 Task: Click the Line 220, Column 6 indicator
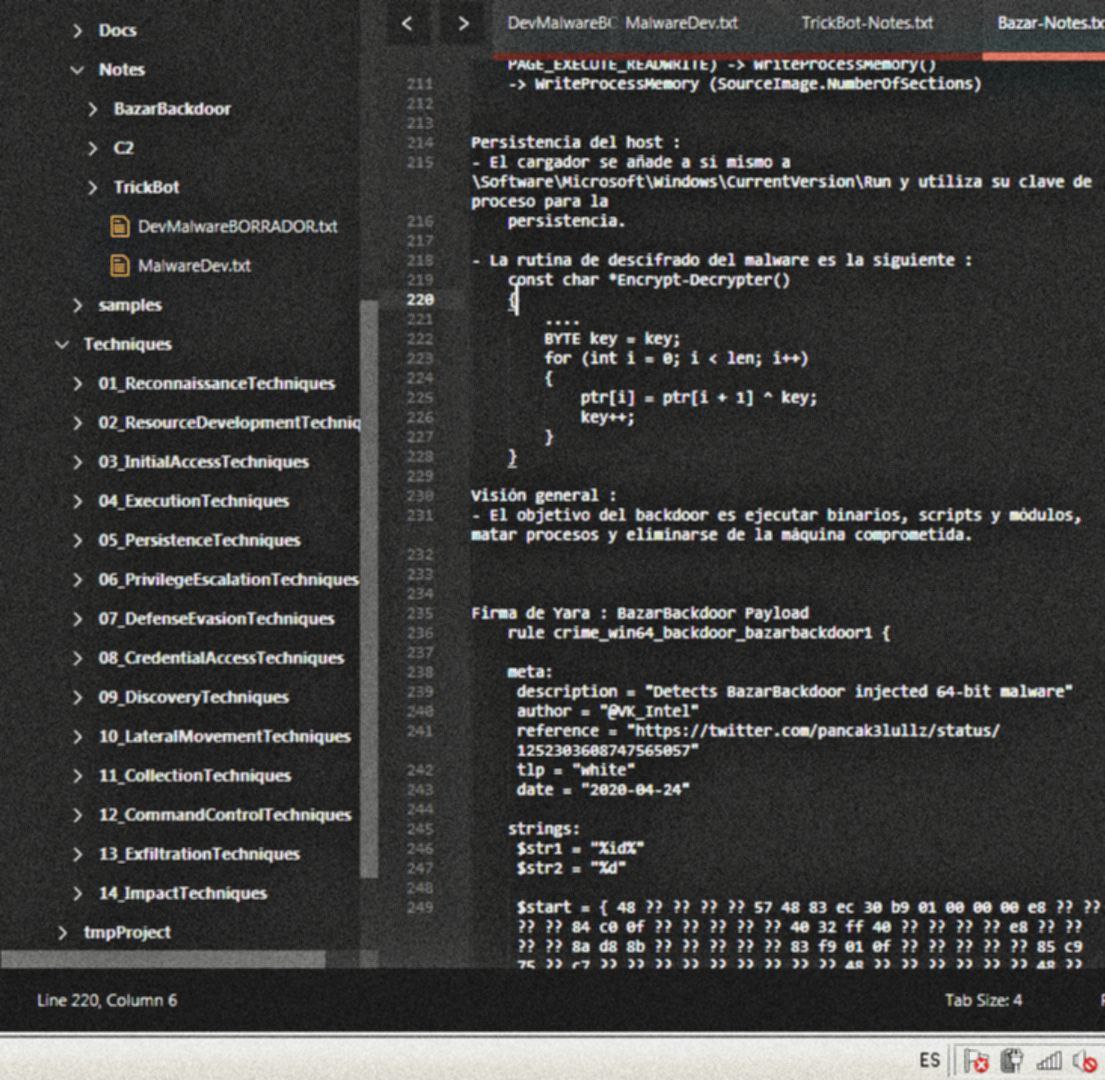point(107,999)
